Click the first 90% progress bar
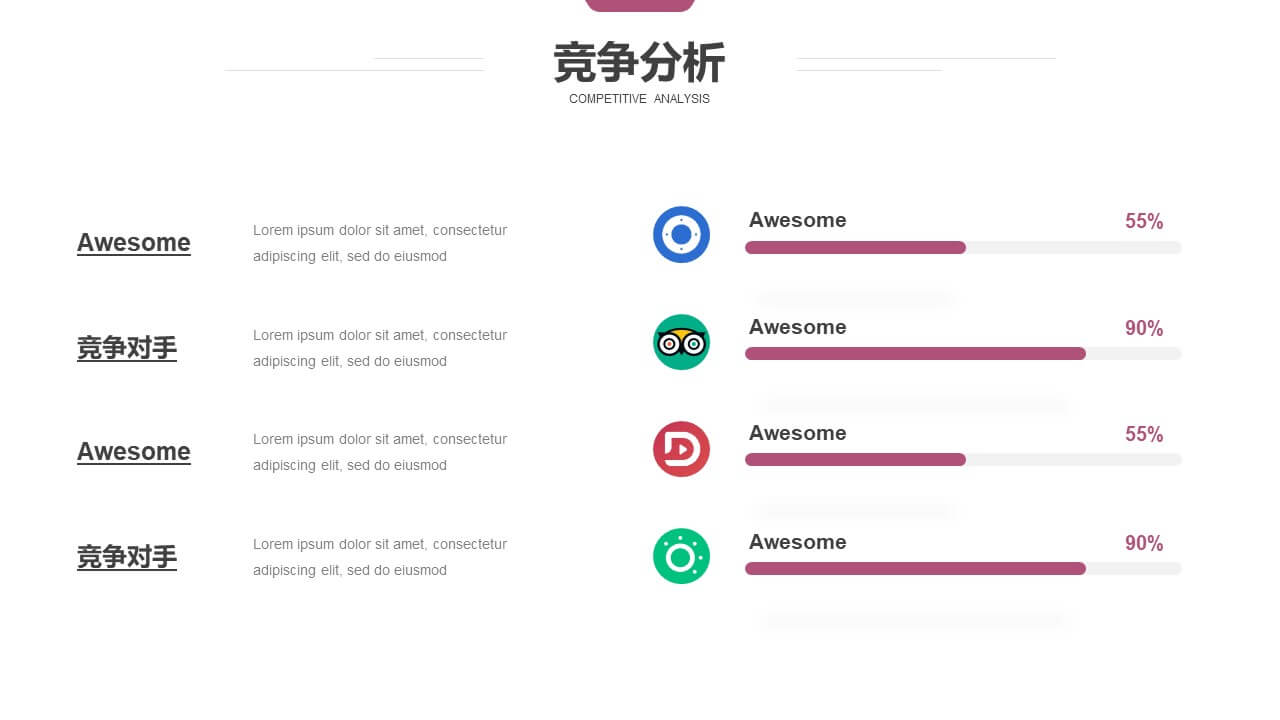Screen dimensions: 1280x720 [963, 353]
